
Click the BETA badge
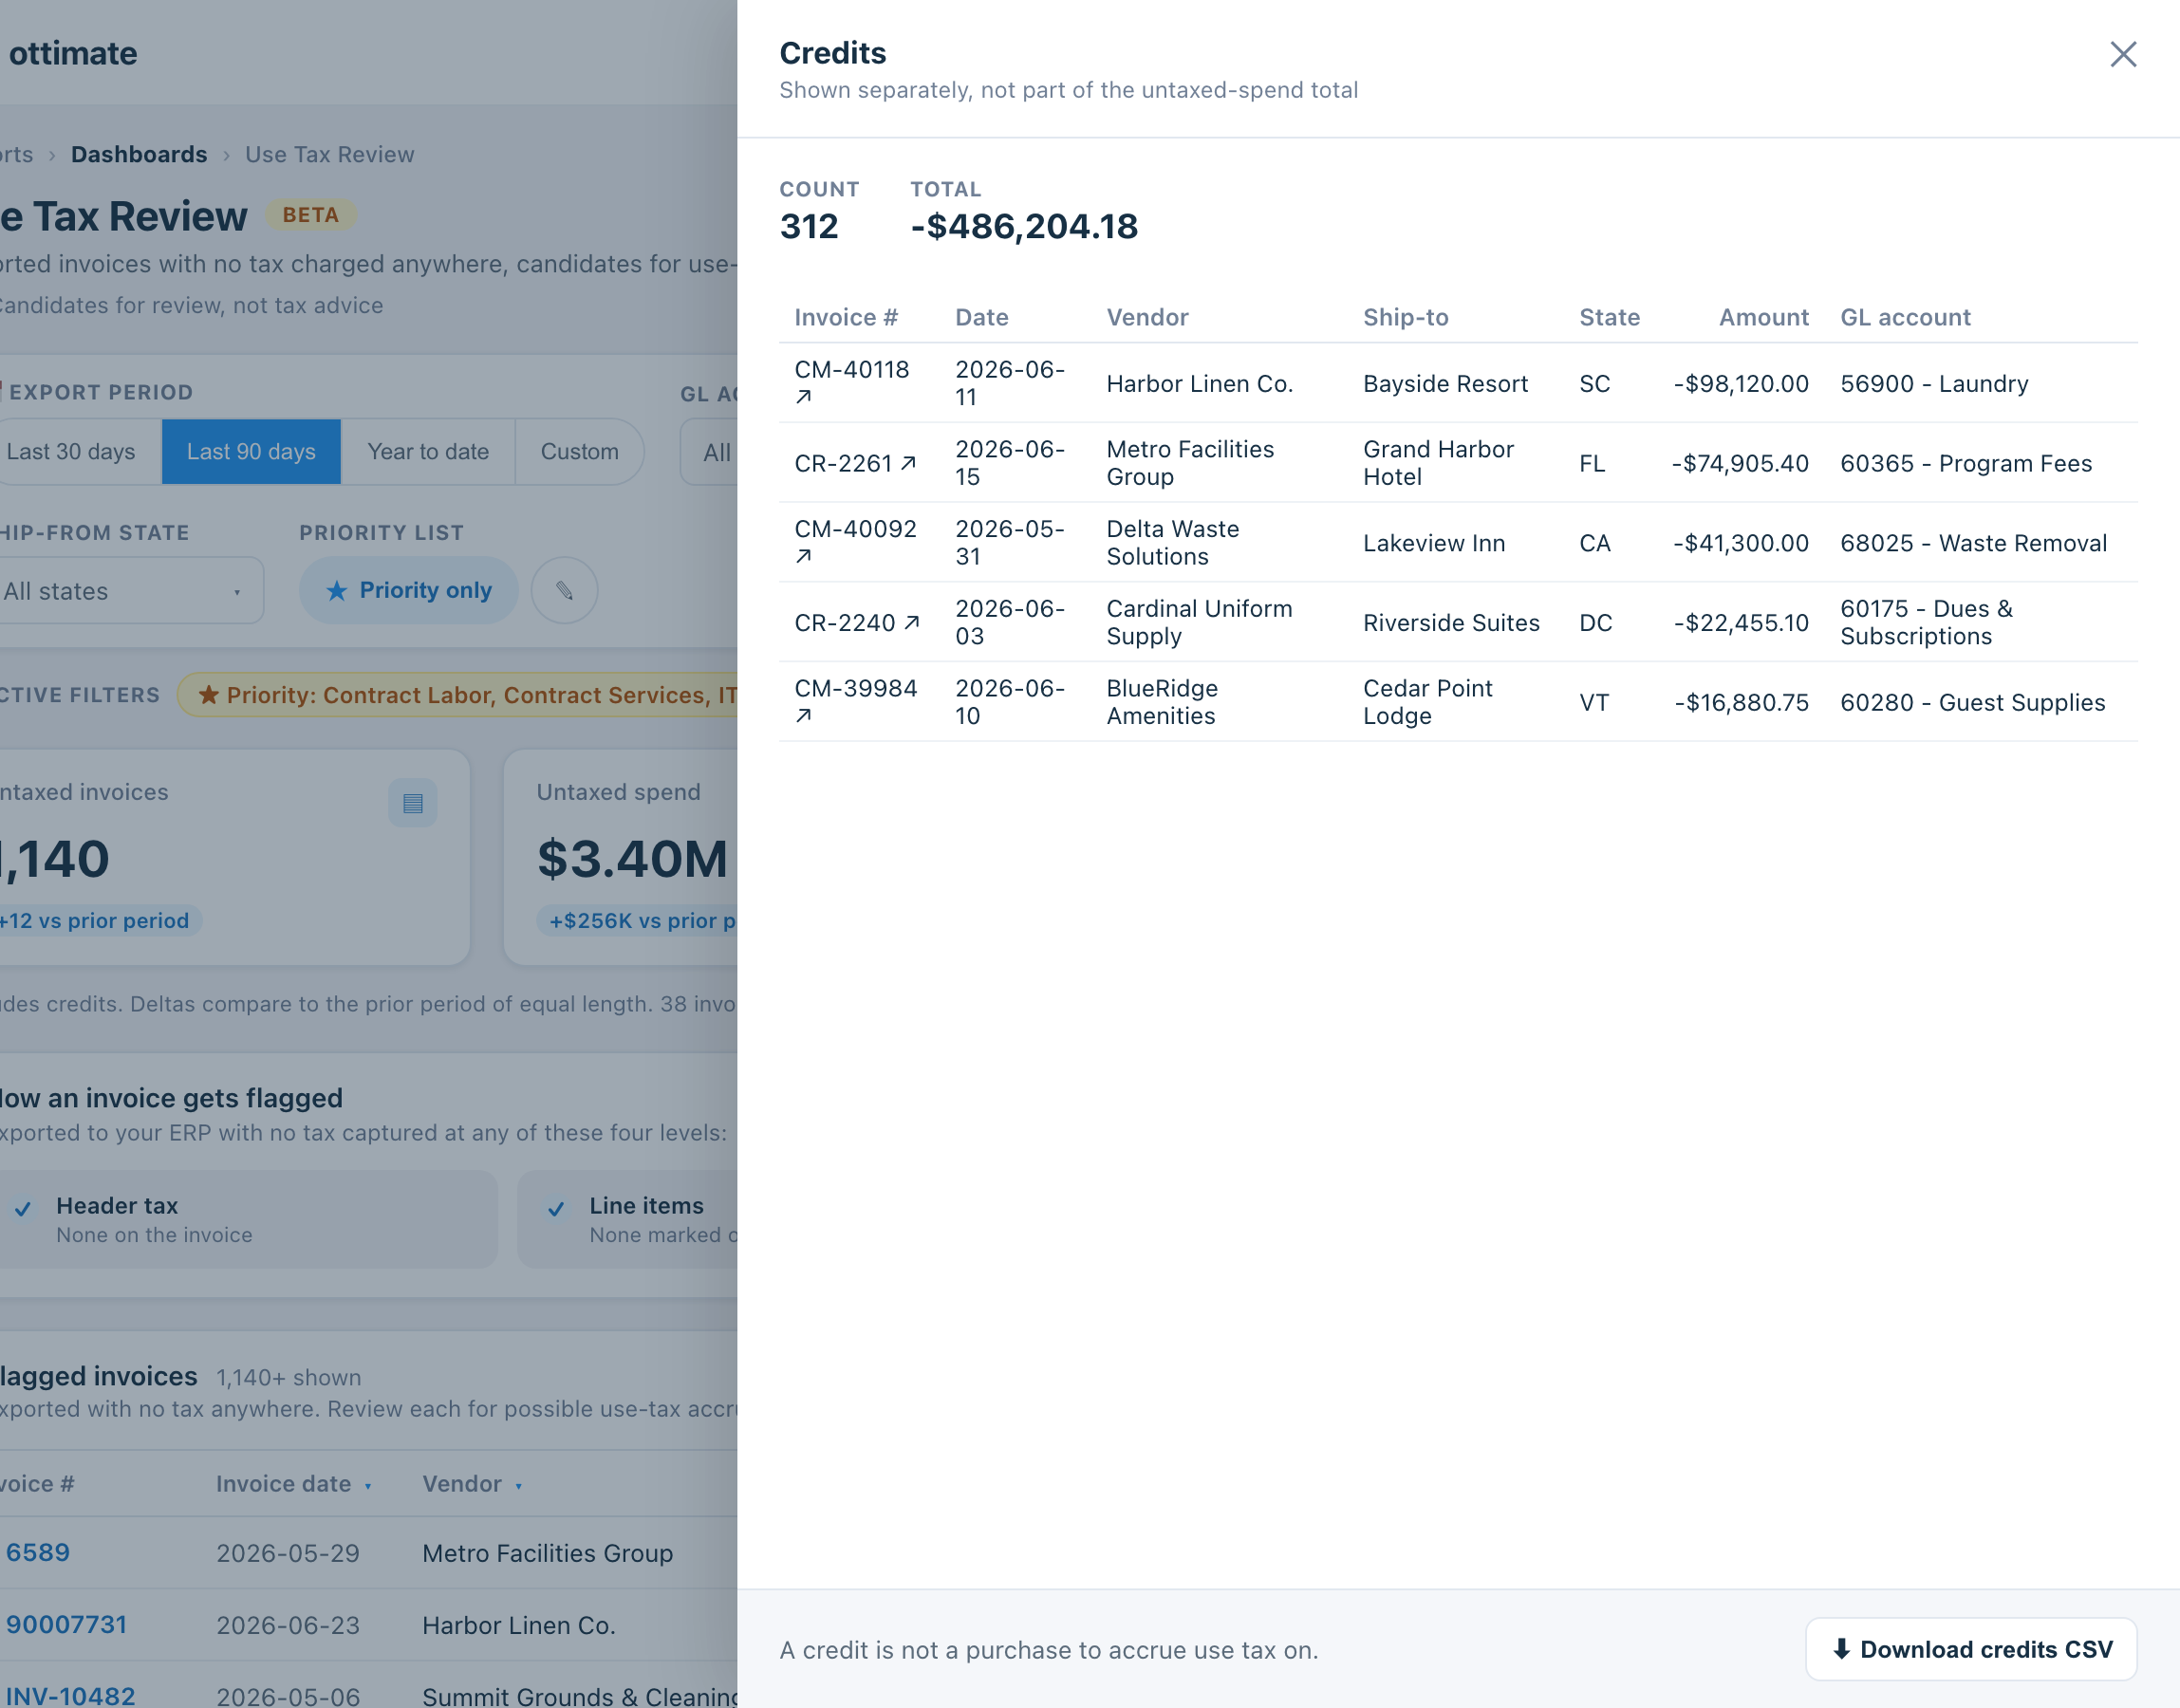pyautogui.click(x=311, y=215)
